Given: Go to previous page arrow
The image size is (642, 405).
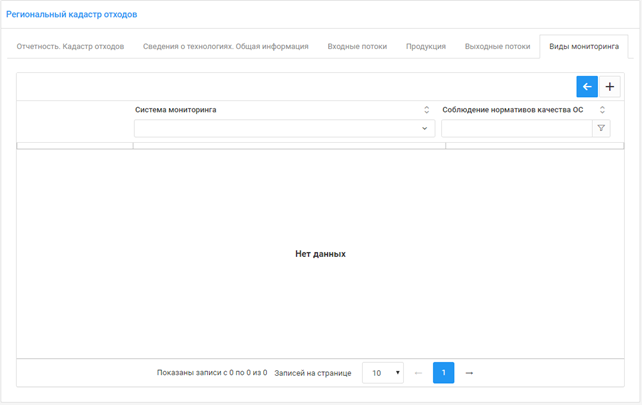Looking at the screenshot, I should [x=418, y=373].
